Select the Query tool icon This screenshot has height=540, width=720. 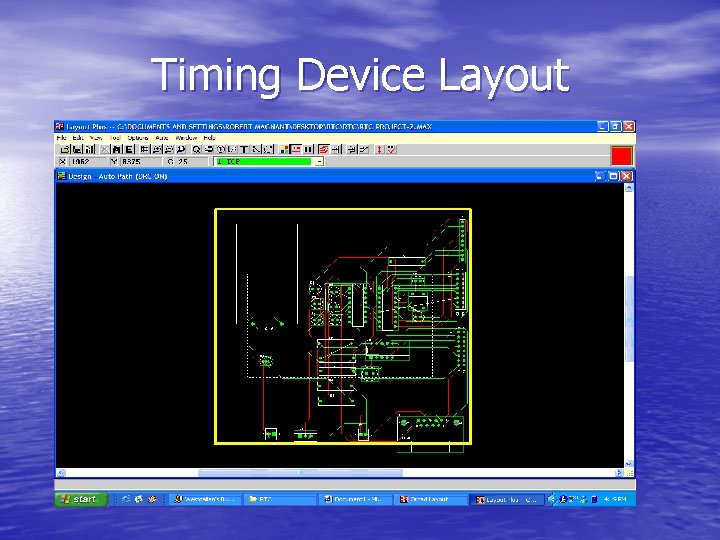[x=197, y=149]
